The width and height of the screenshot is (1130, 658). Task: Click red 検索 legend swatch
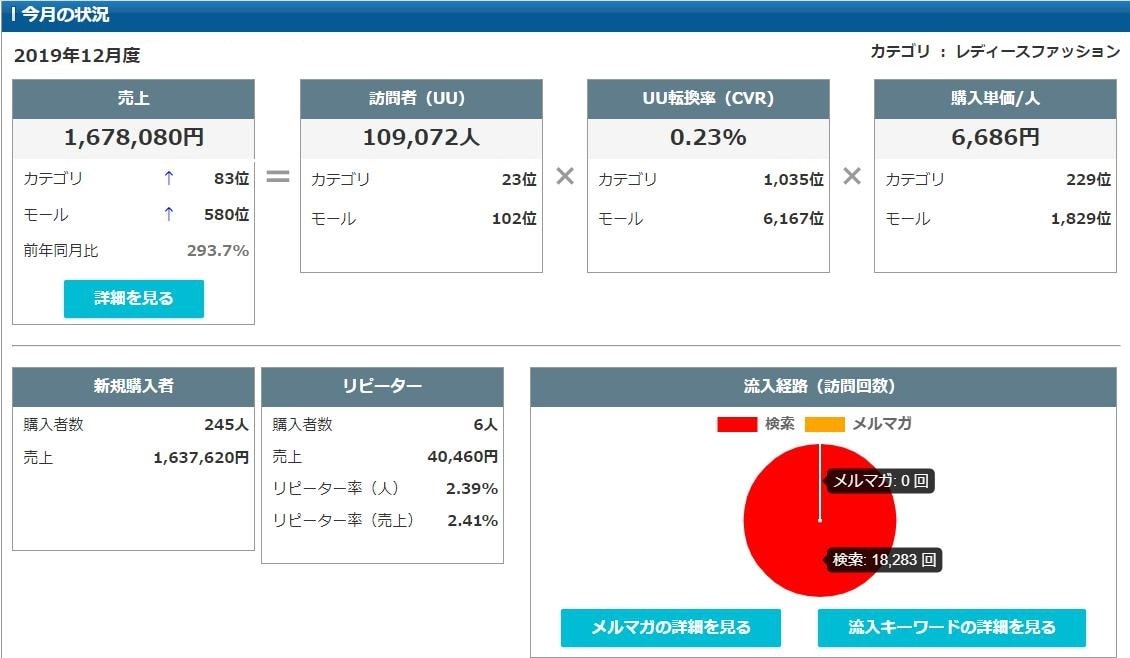coord(737,424)
